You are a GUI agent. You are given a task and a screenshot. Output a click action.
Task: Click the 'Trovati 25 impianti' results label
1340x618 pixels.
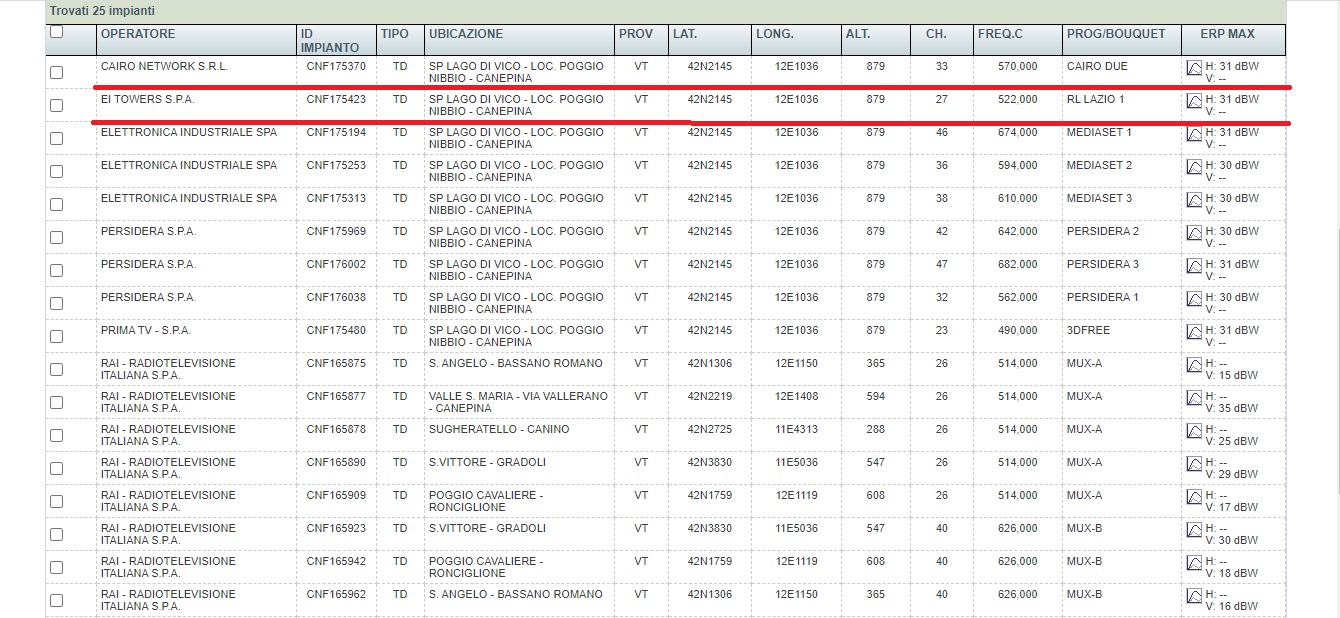tap(102, 11)
